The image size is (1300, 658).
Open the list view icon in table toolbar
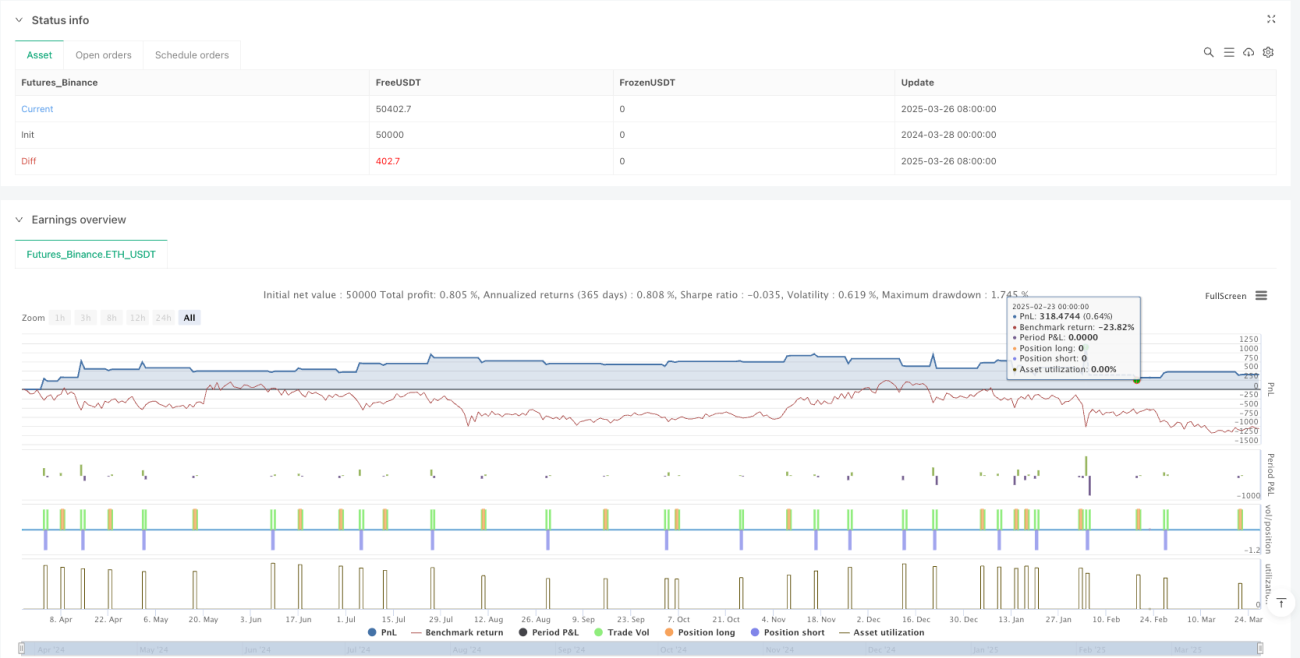1228,52
